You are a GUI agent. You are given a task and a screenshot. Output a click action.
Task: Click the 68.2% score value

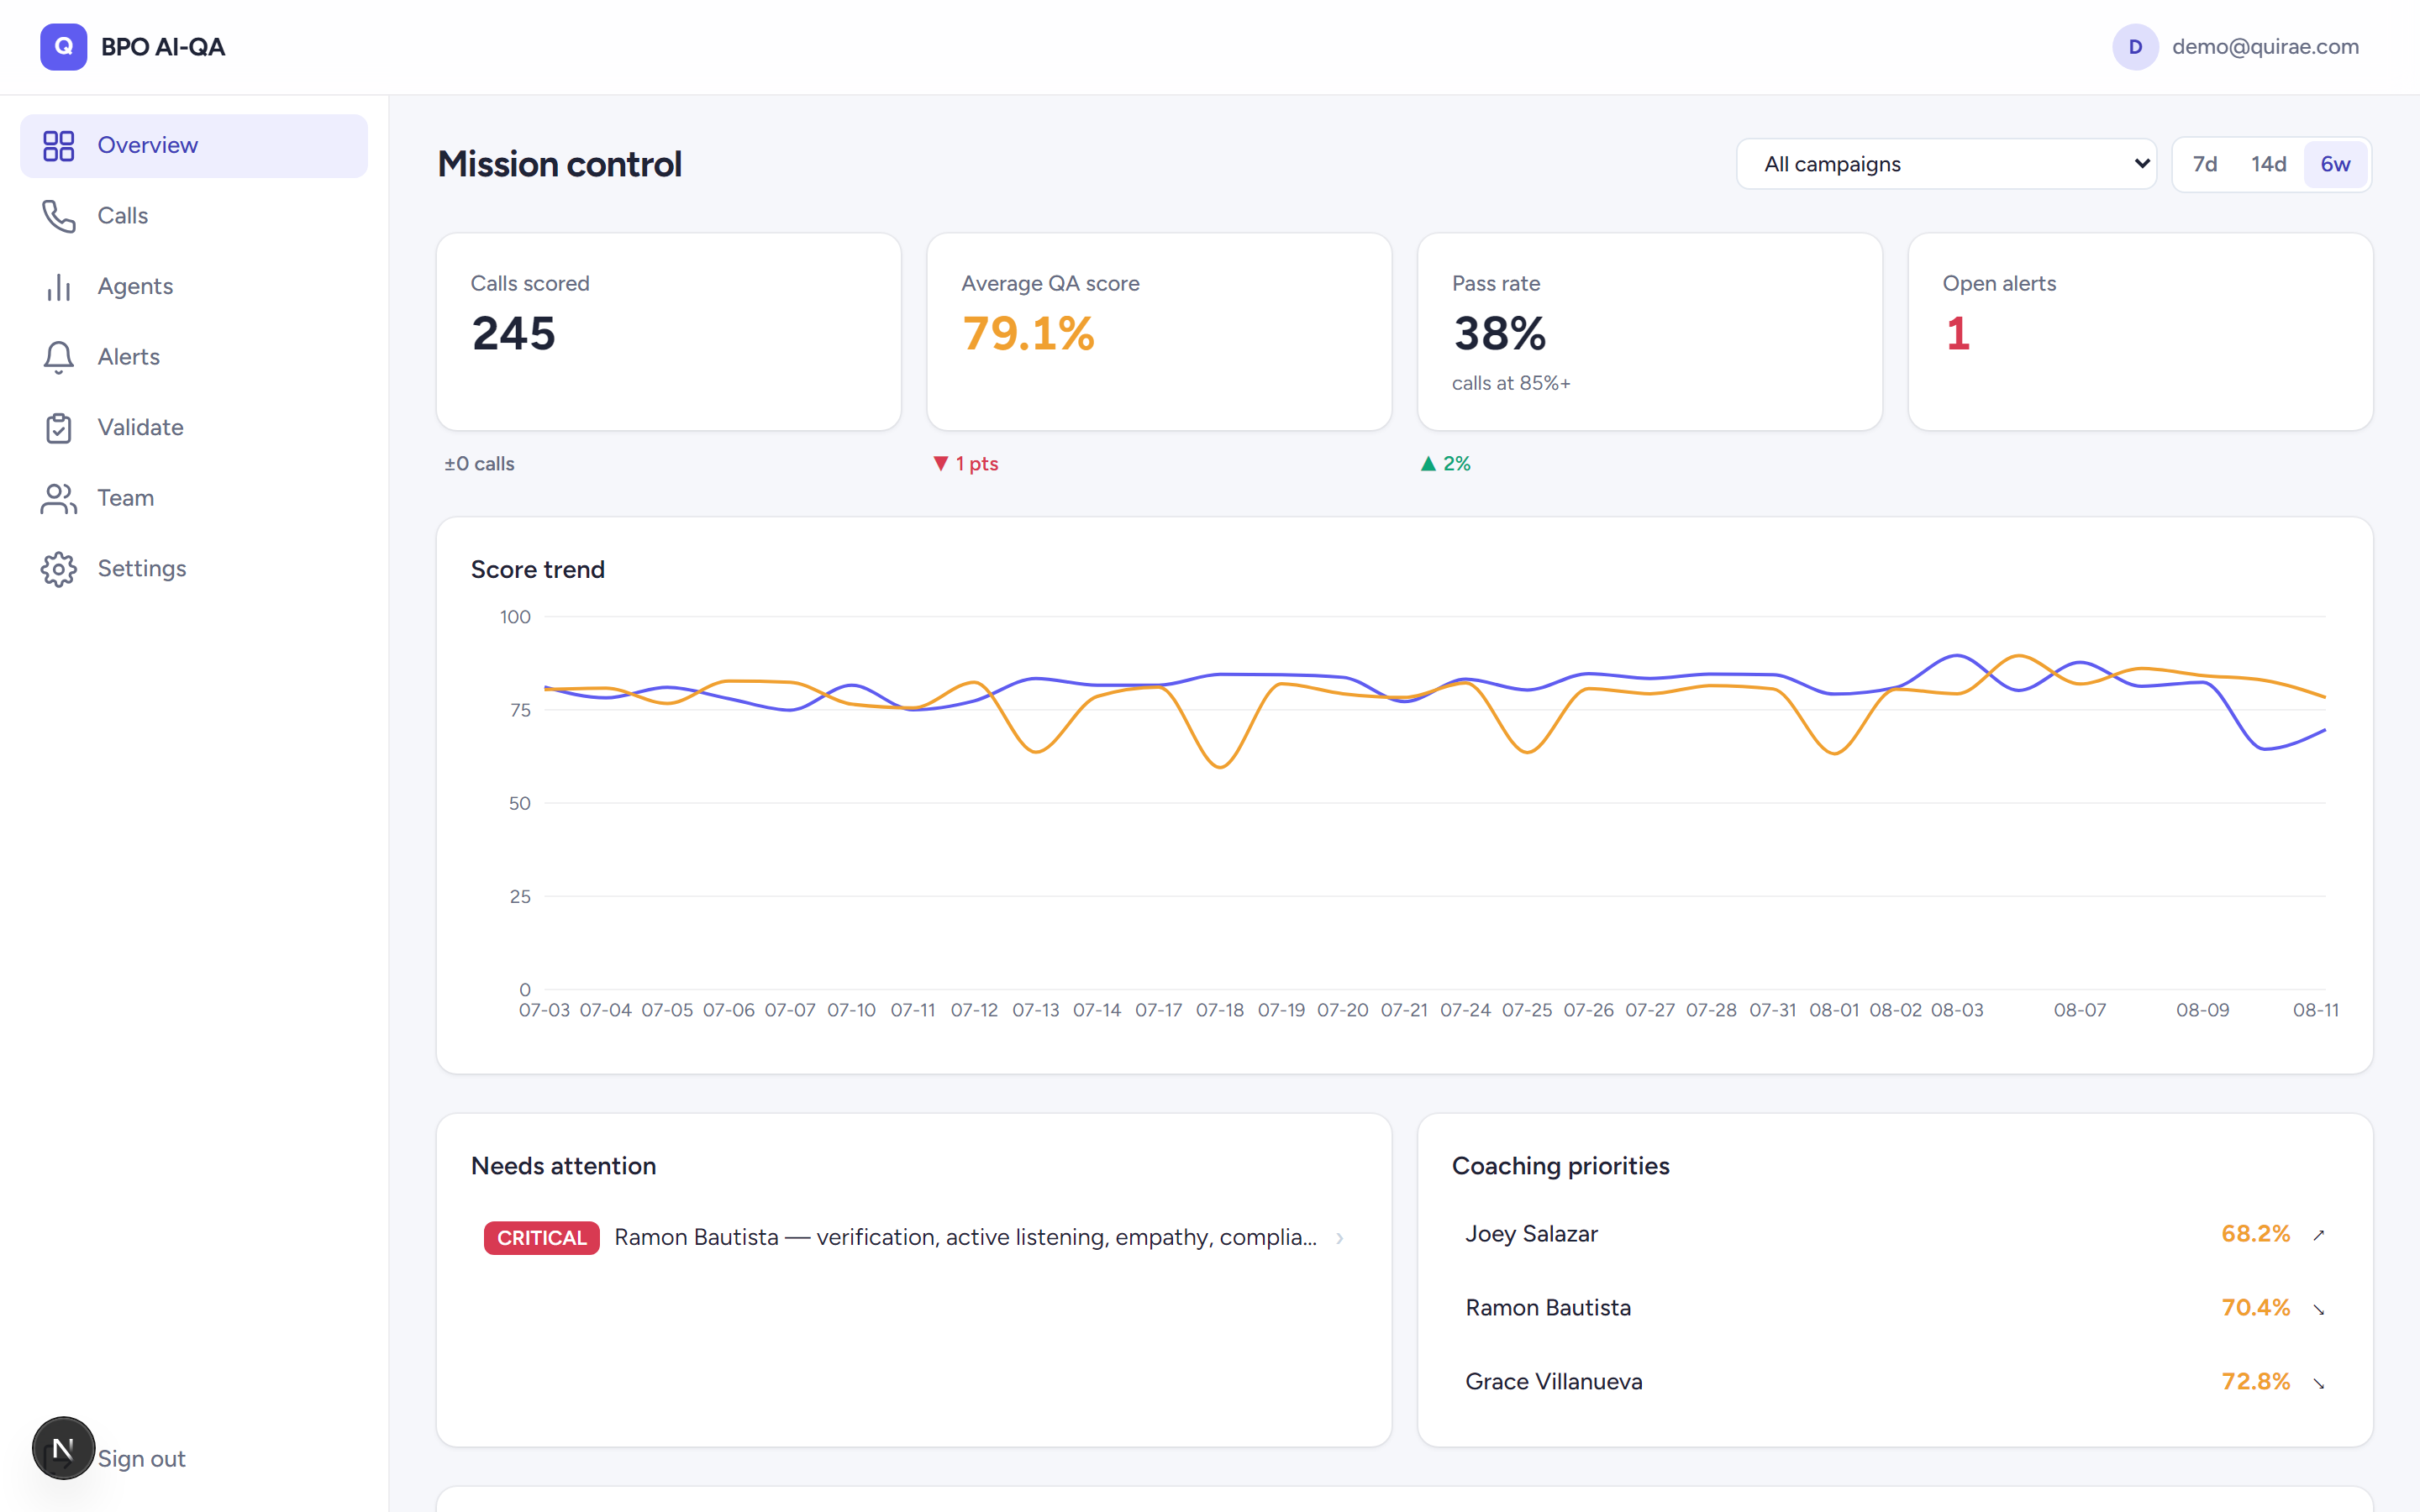tap(2255, 1234)
